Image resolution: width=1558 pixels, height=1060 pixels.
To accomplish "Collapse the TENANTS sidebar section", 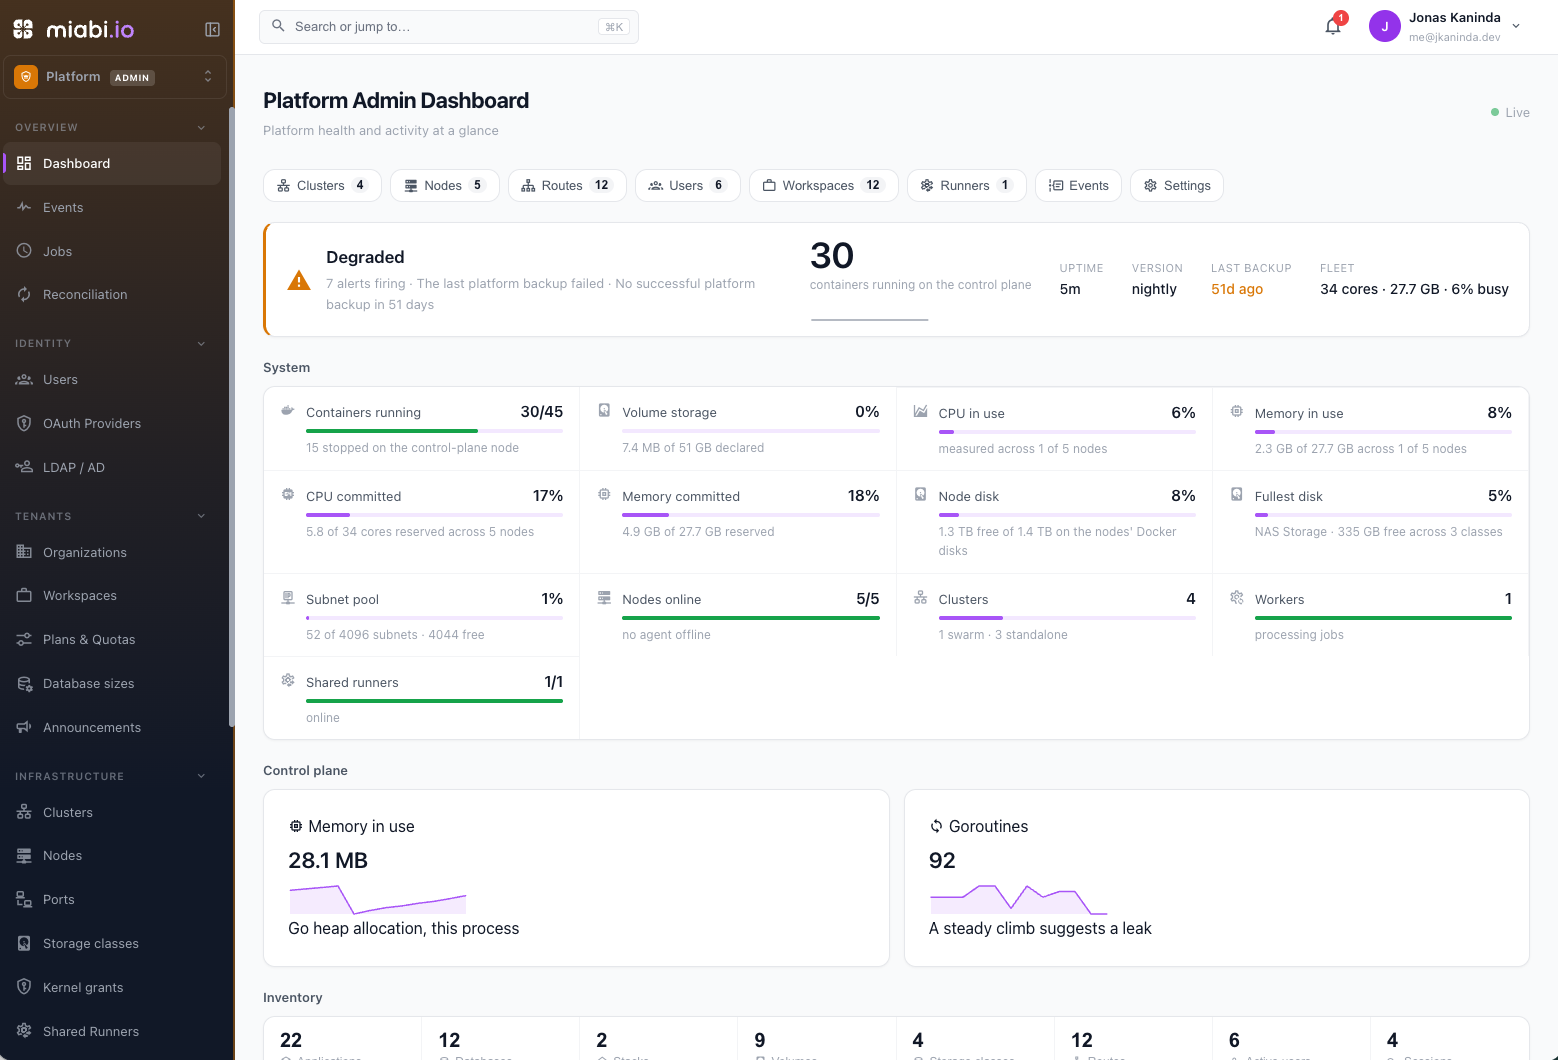I will click(x=201, y=516).
